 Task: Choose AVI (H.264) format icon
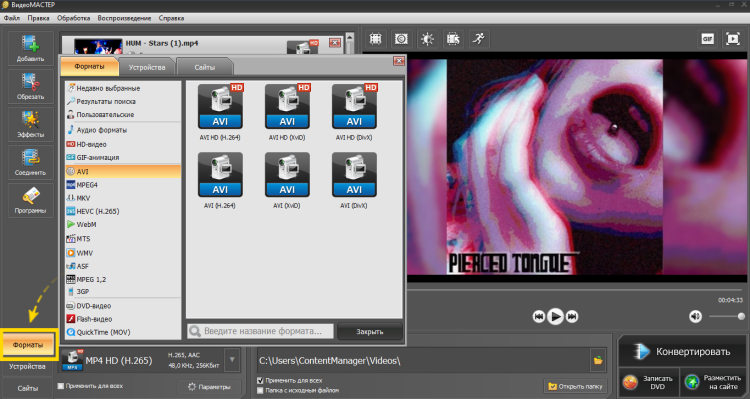click(x=220, y=175)
